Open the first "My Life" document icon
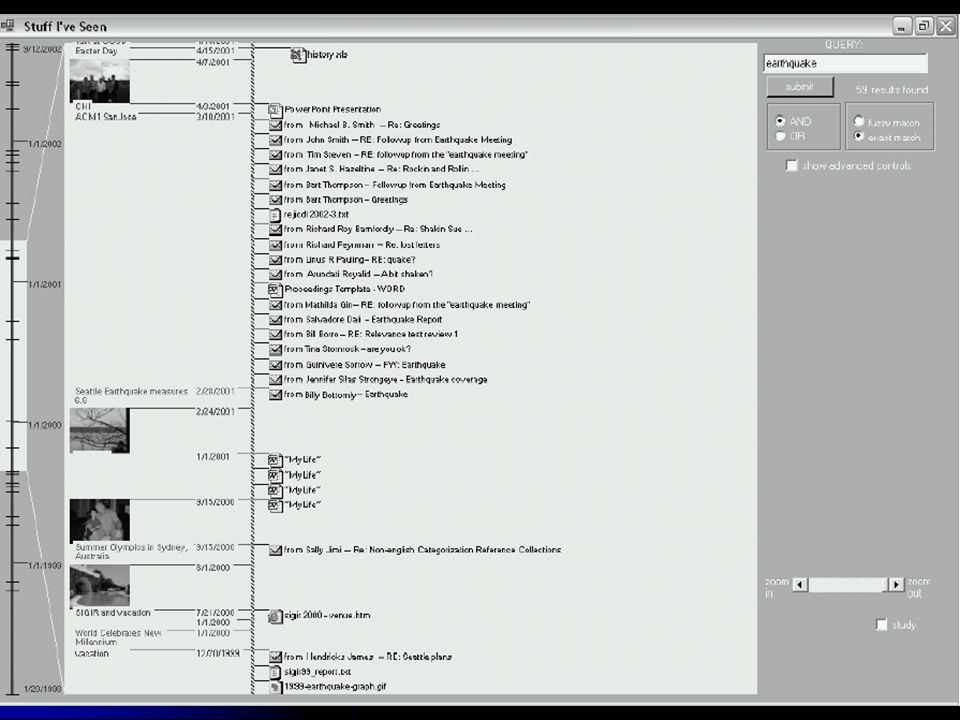This screenshot has width=960, height=720. point(275,460)
